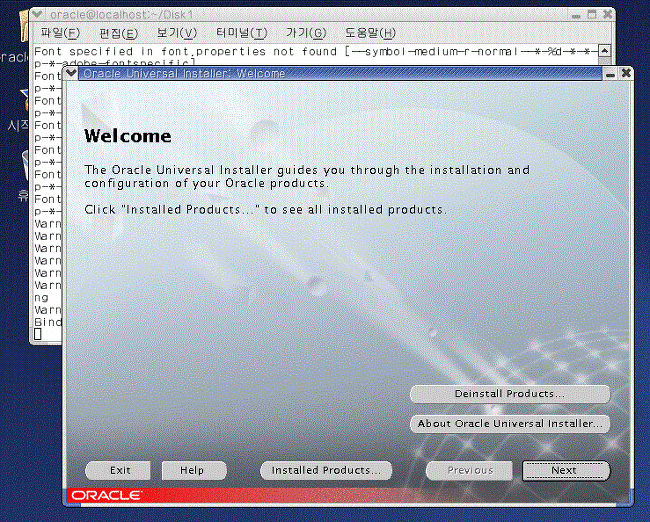
Task: Close the terminal window
Action: [607, 15]
